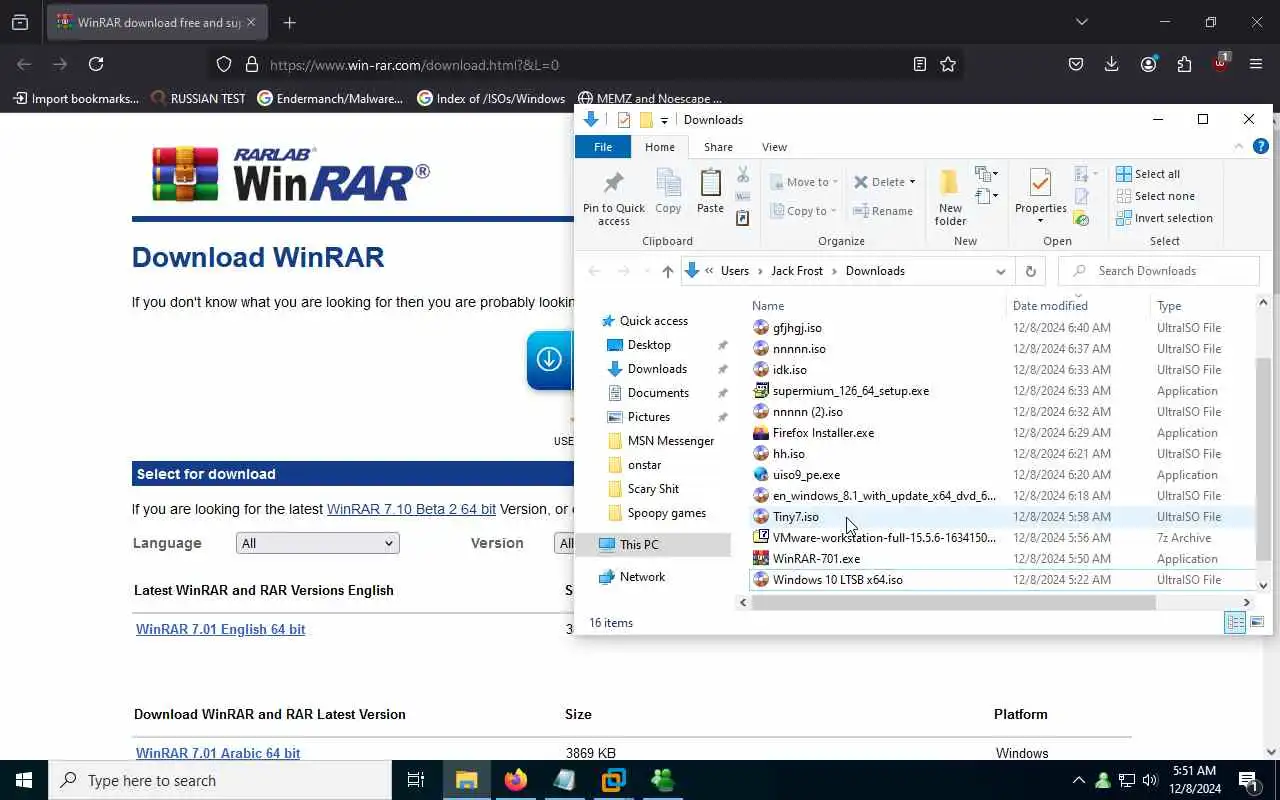Create a New folder from the ribbon
The width and height of the screenshot is (1280, 800).
click(950, 198)
